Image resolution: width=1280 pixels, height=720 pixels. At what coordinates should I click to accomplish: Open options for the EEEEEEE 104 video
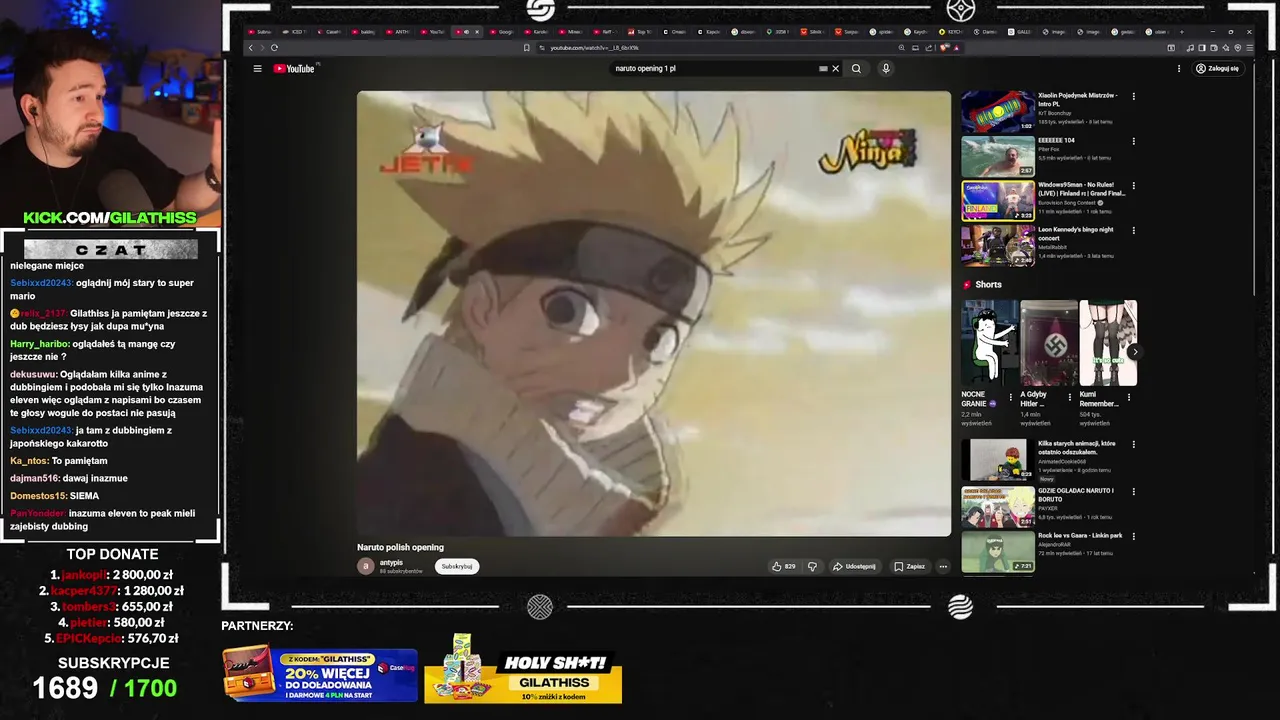[1133, 142]
